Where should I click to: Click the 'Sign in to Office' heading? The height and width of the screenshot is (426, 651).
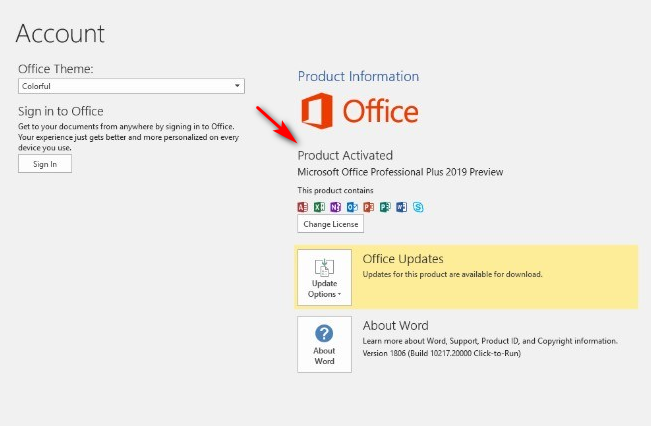point(61,111)
